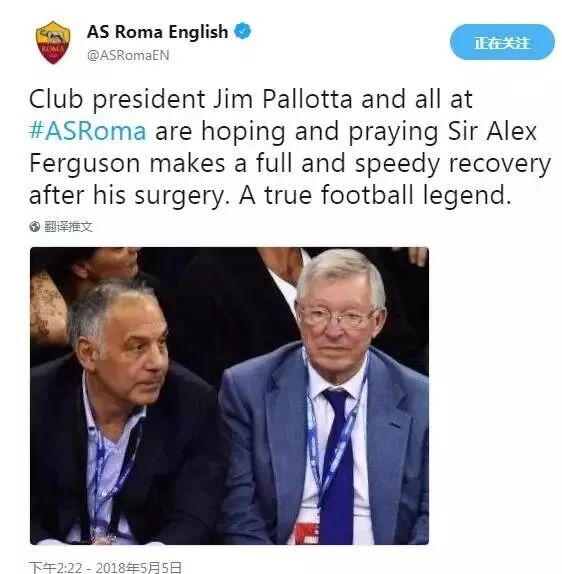Open the attached photo of two men
Image resolution: width=562 pixels, height=574 pixels.
pyautogui.click(x=229, y=396)
